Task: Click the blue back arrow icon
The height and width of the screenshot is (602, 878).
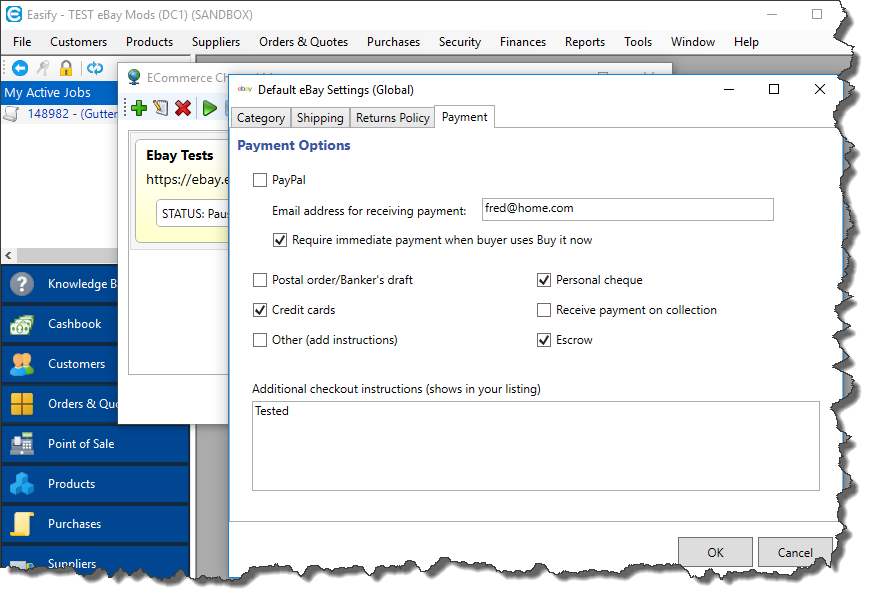Action: pyautogui.click(x=20, y=68)
